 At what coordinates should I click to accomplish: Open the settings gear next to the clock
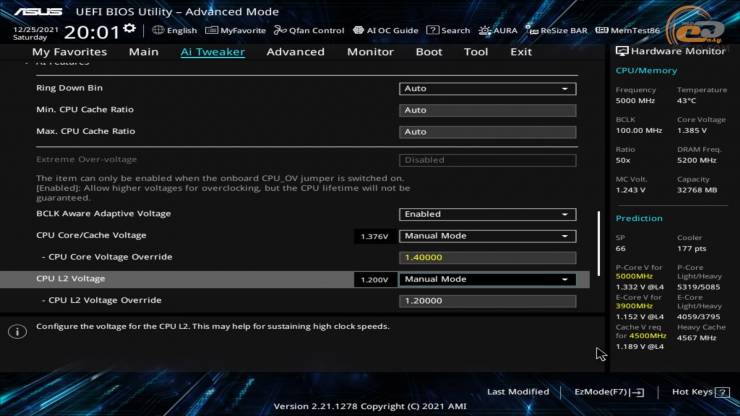click(x=129, y=29)
